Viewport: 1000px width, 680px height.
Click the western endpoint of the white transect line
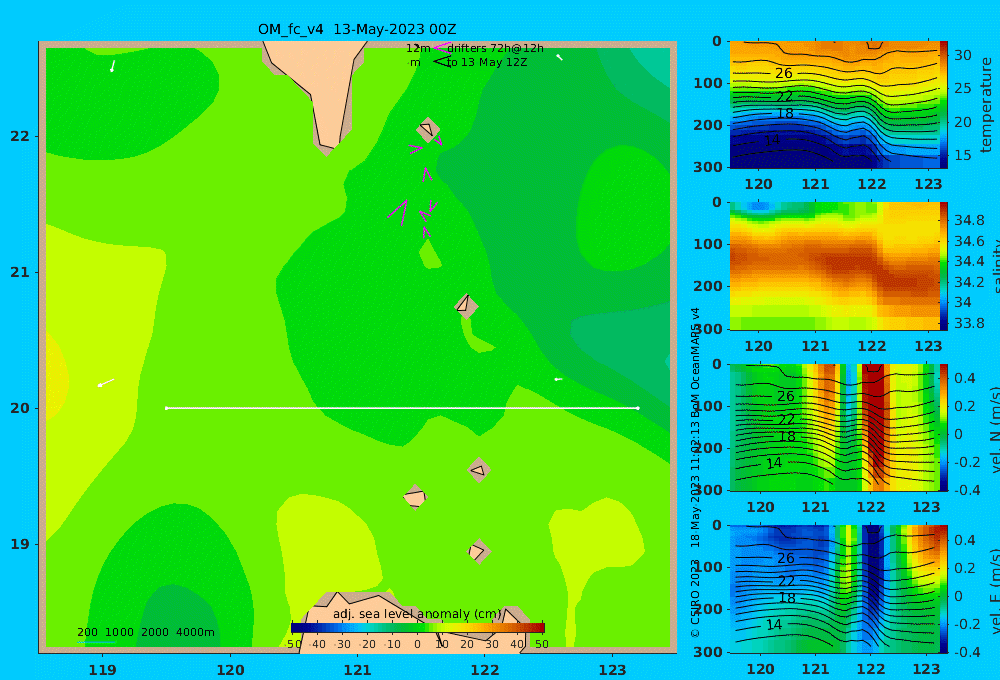pyautogui.click(x=166, y=408)
